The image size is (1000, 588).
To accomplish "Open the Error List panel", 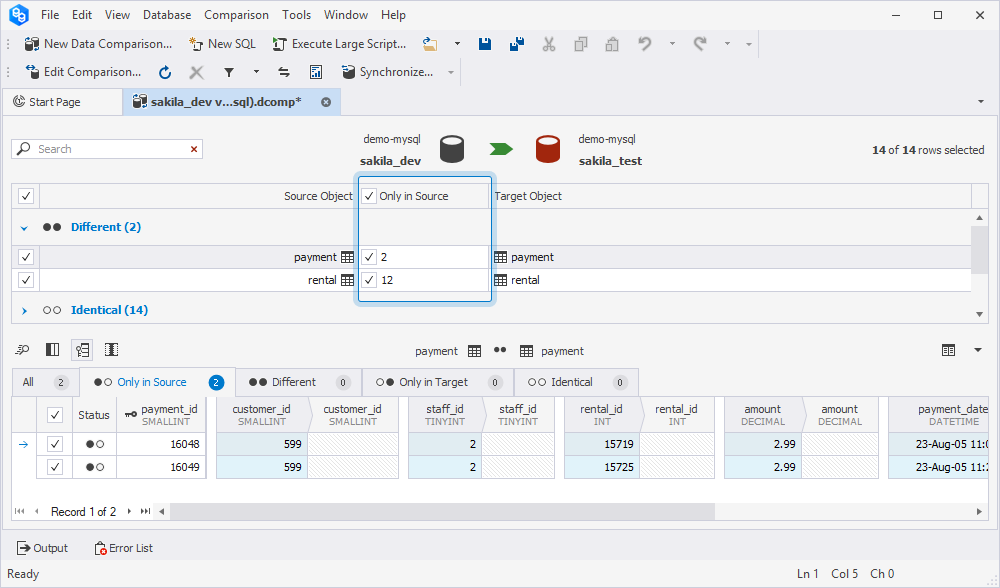I will (x=124, y=548).
